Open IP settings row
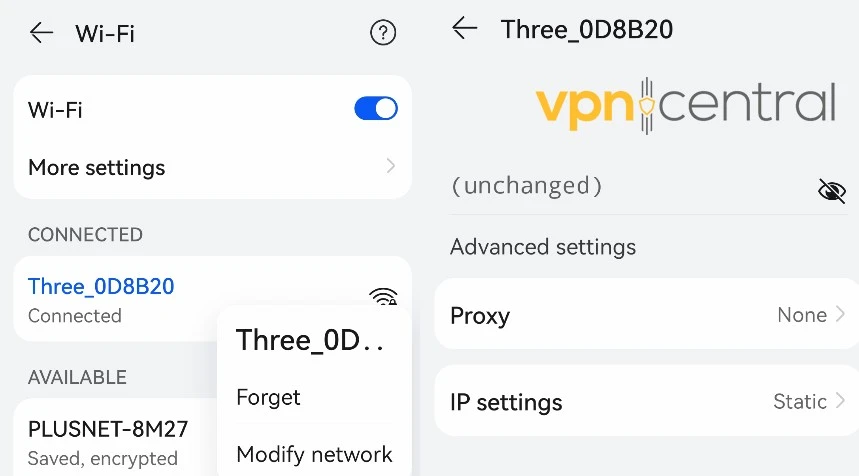The height and width of the screenshot is (476, 859). pyautogui.click(x=646, y=402)
